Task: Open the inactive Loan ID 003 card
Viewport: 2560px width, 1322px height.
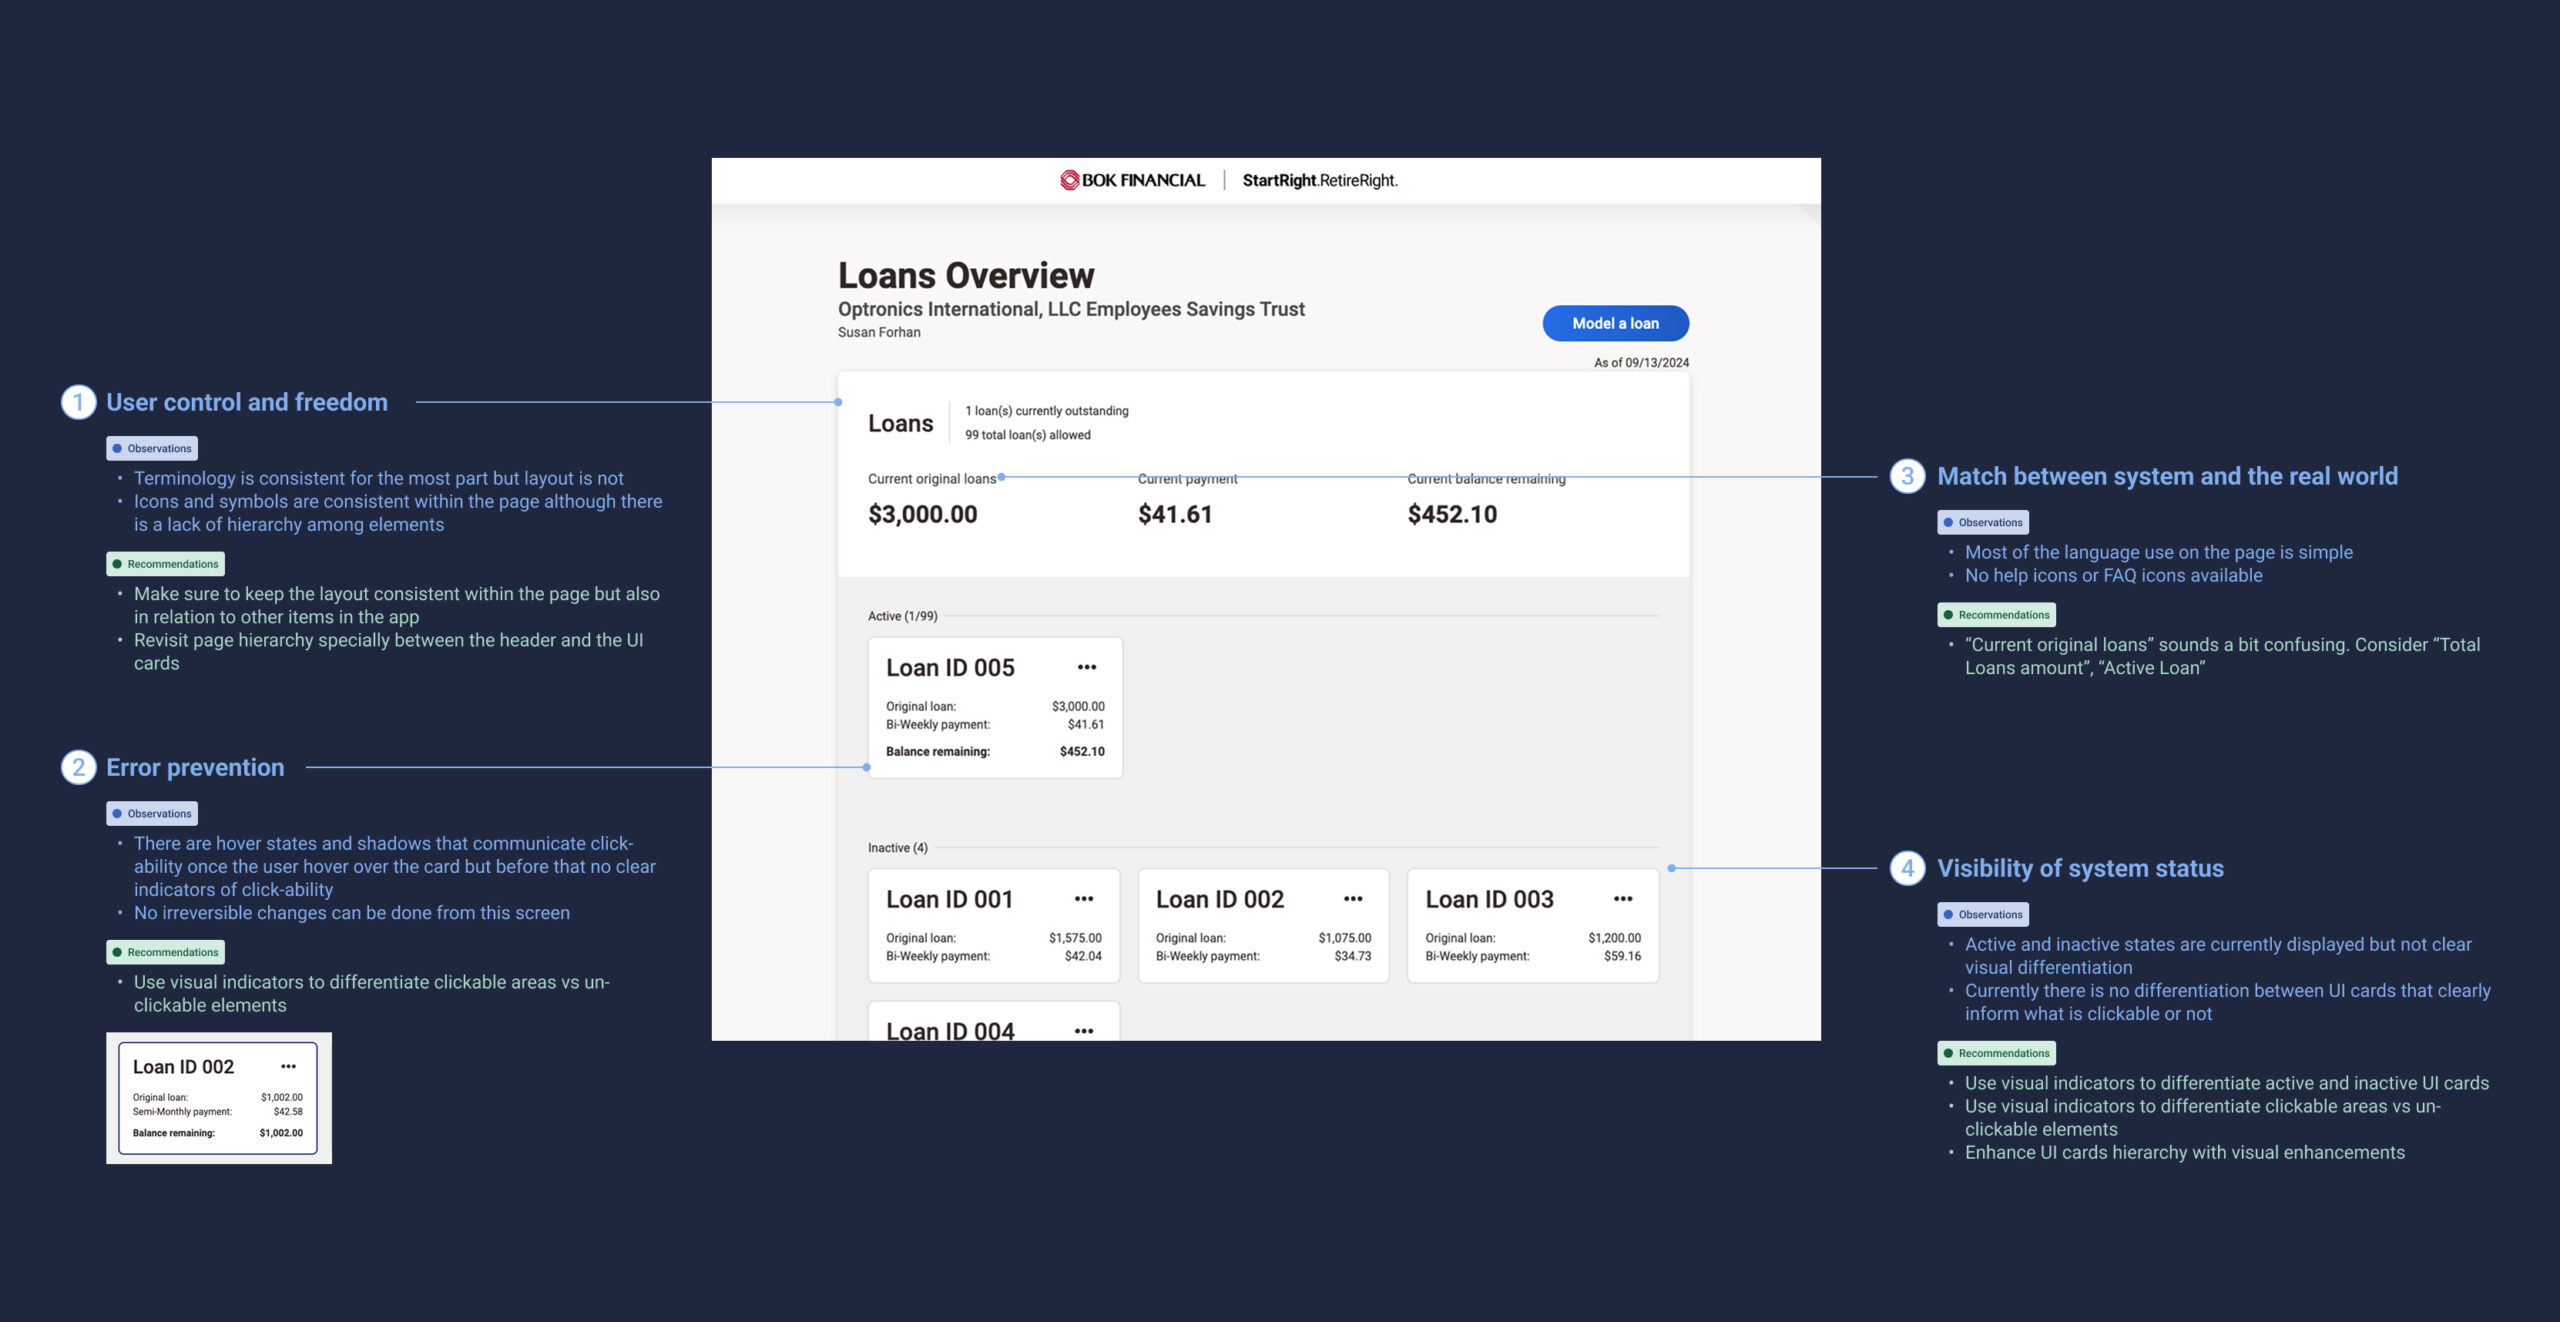Action: 1532,940
